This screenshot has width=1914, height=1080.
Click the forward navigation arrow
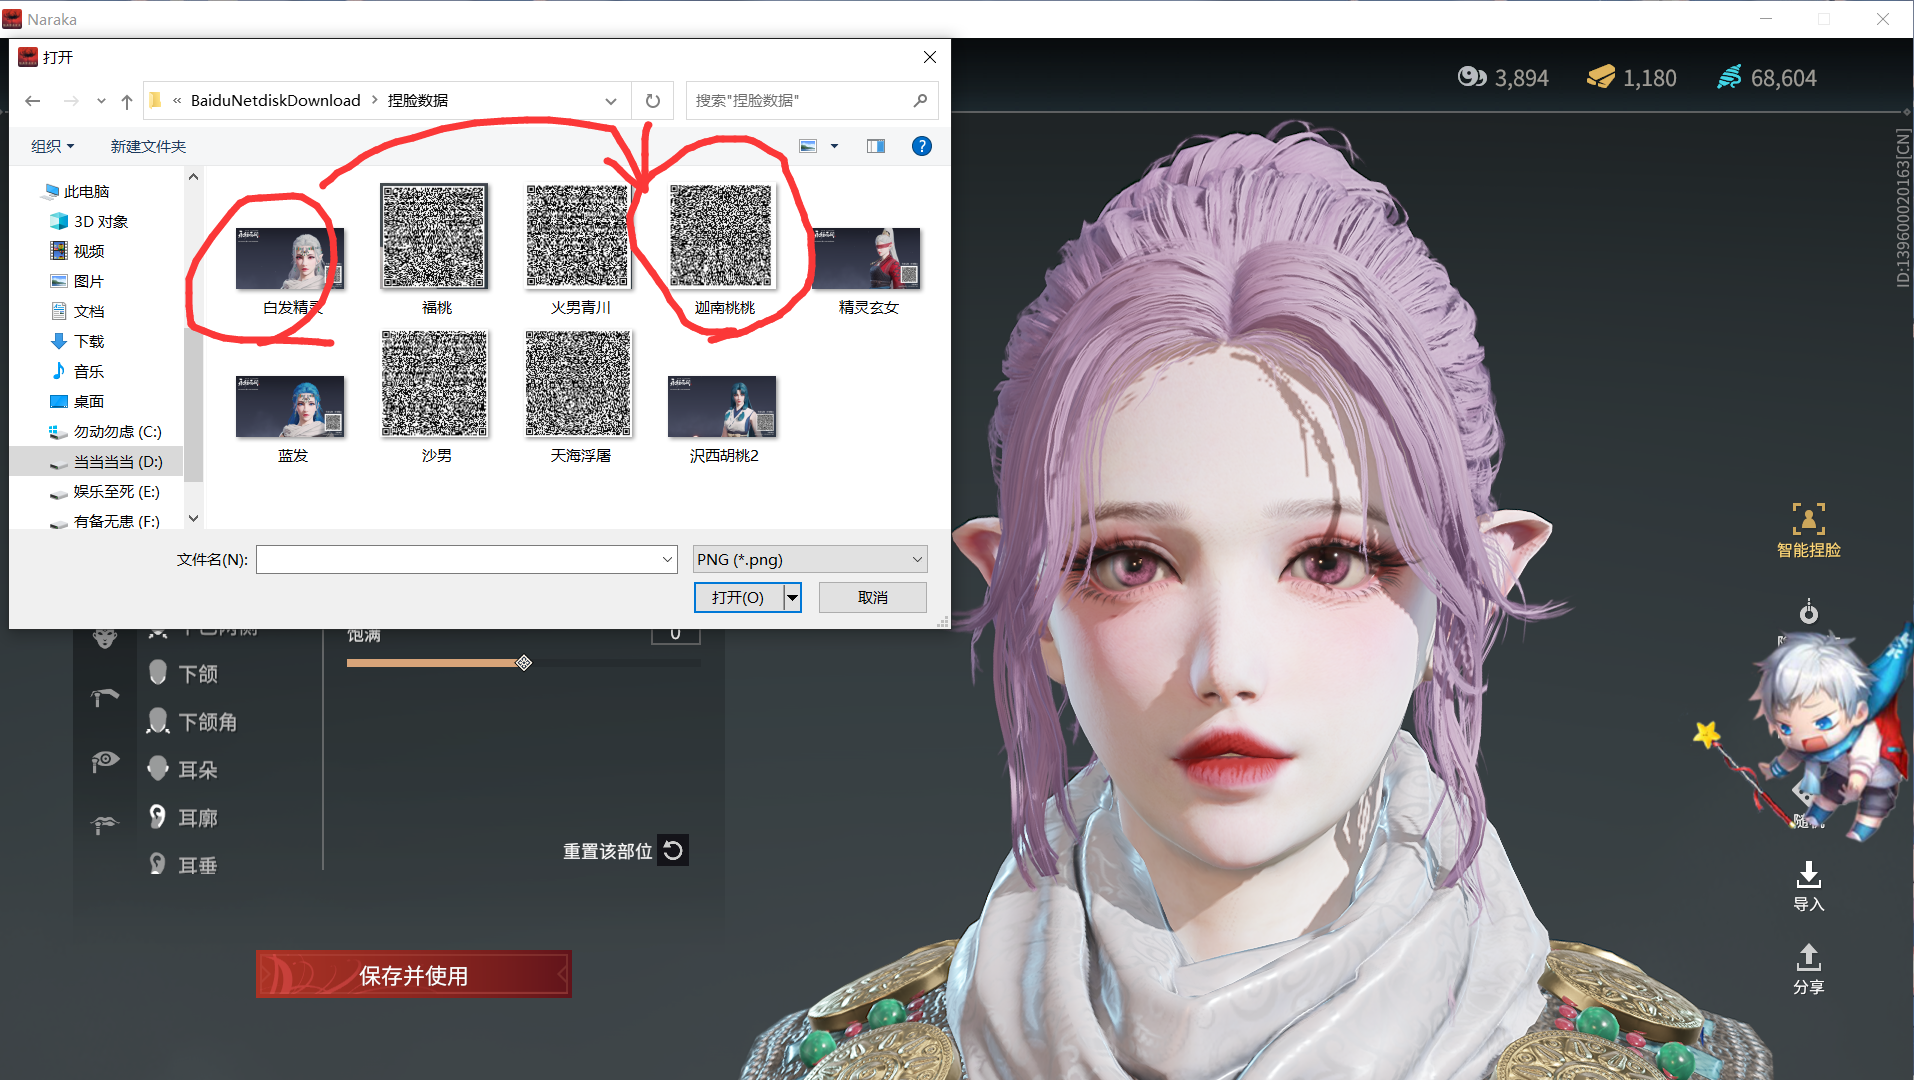[x=71, y=100]
